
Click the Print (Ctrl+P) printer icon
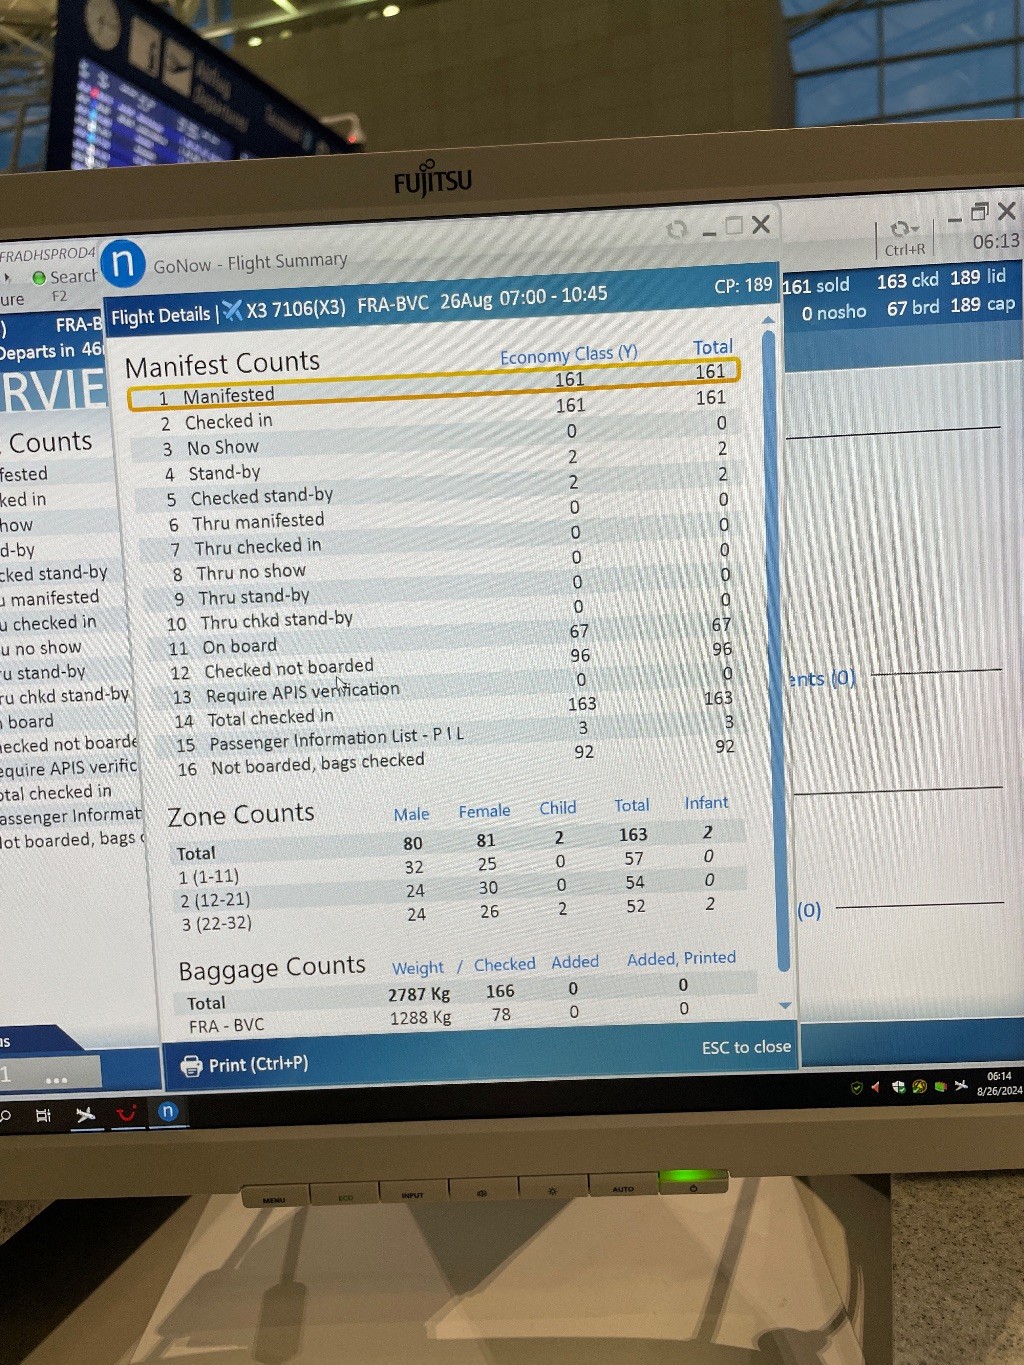[x=191, y=1066]
